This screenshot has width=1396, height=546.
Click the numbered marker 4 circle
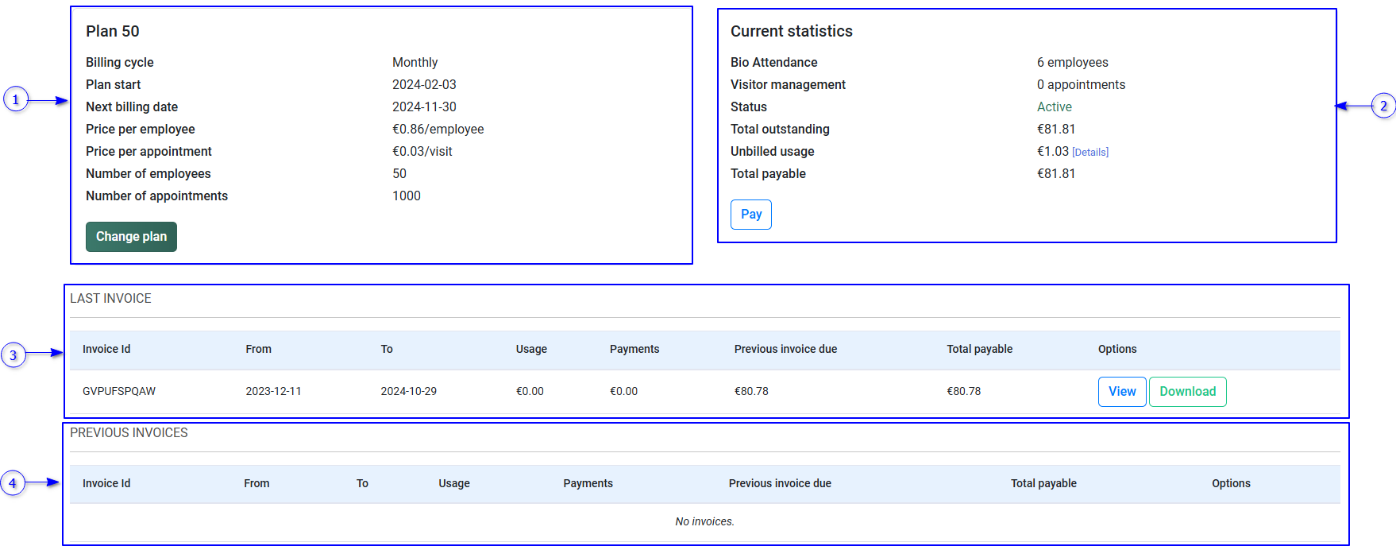[13, 484]
